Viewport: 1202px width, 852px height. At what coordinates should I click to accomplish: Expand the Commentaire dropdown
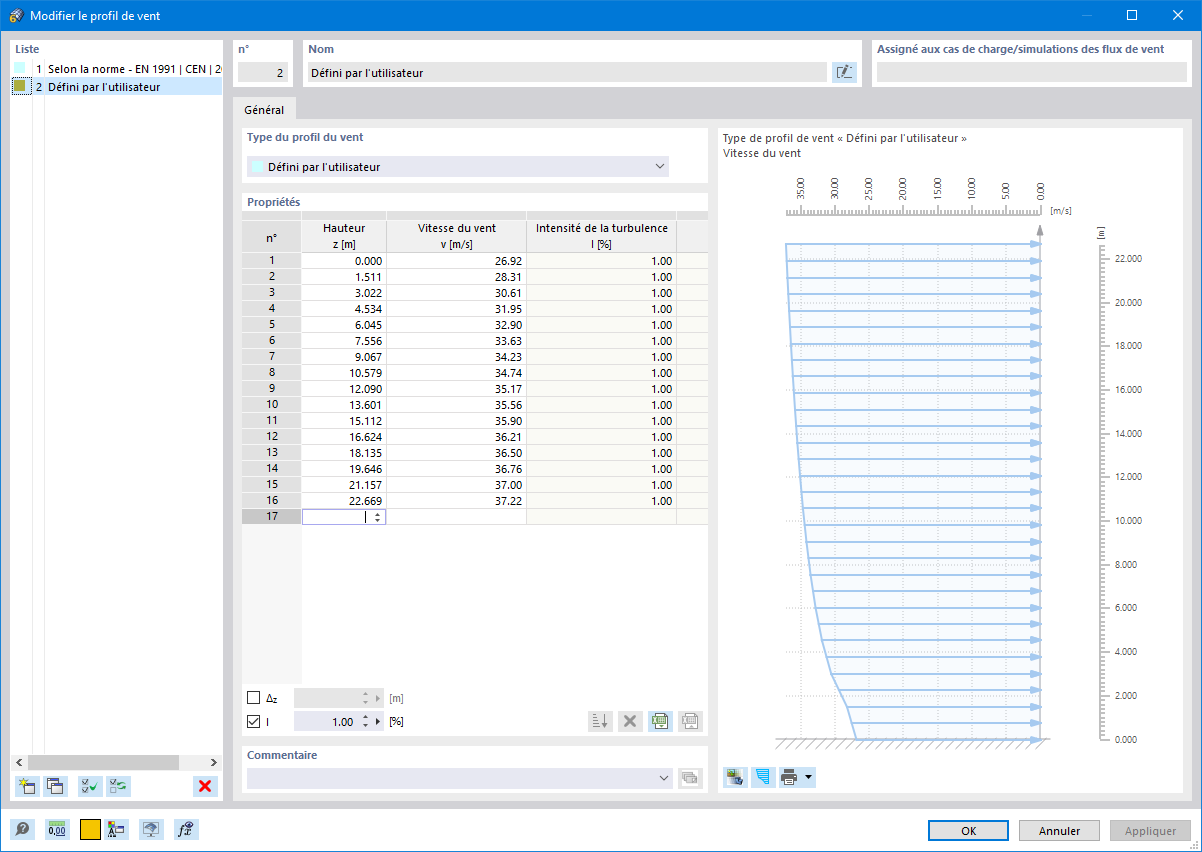665,778
